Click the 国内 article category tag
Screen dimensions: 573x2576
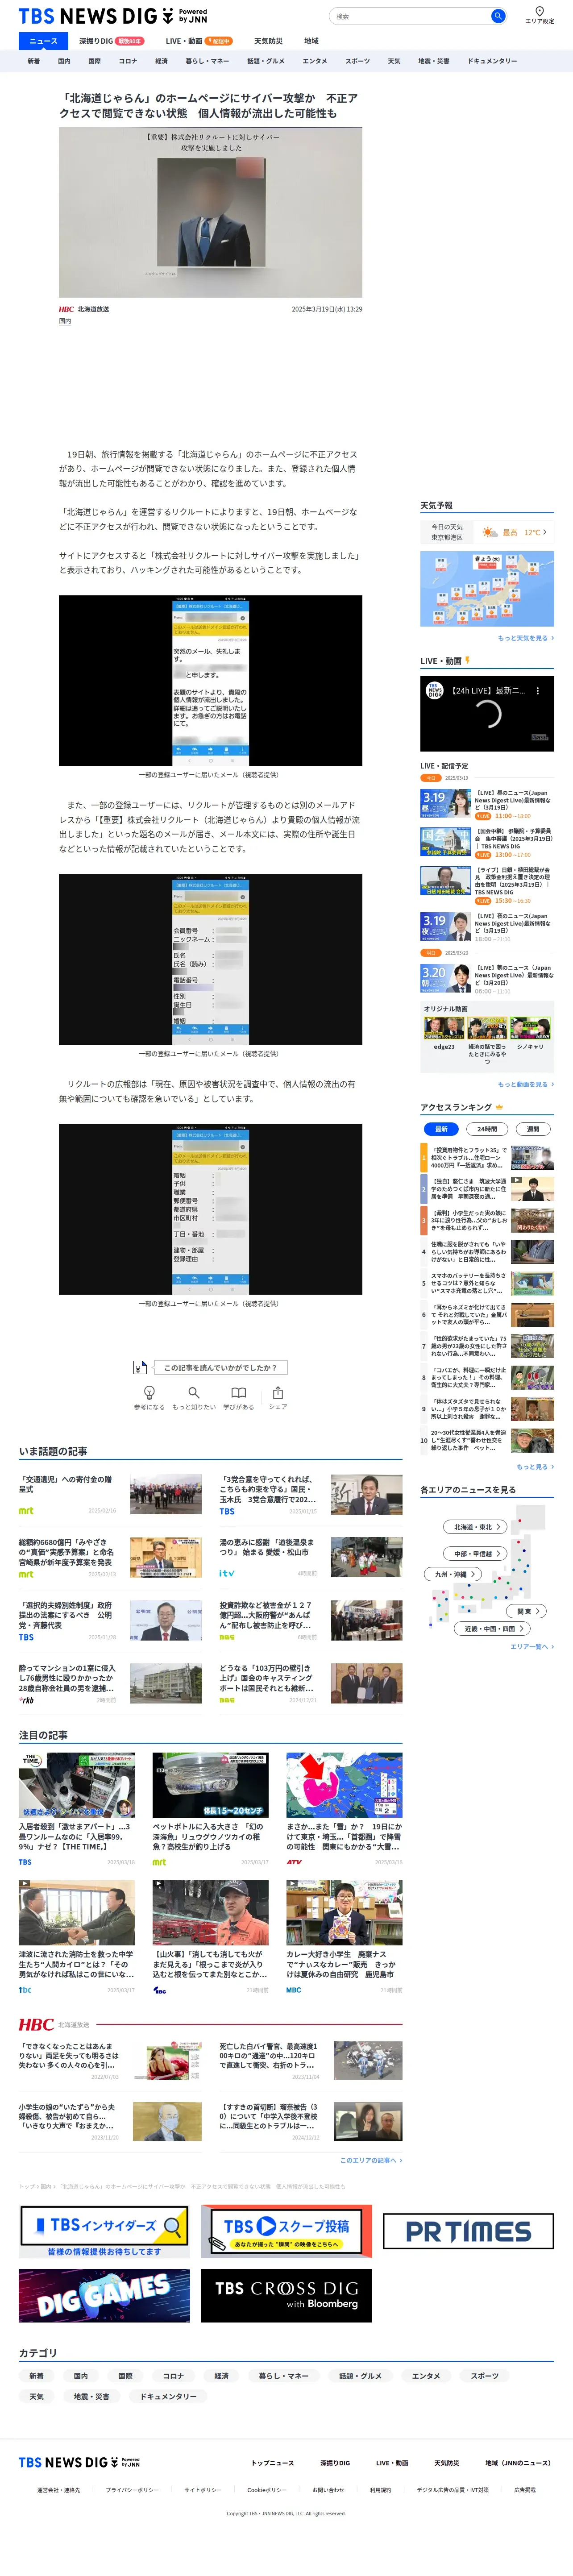(65, 321)
